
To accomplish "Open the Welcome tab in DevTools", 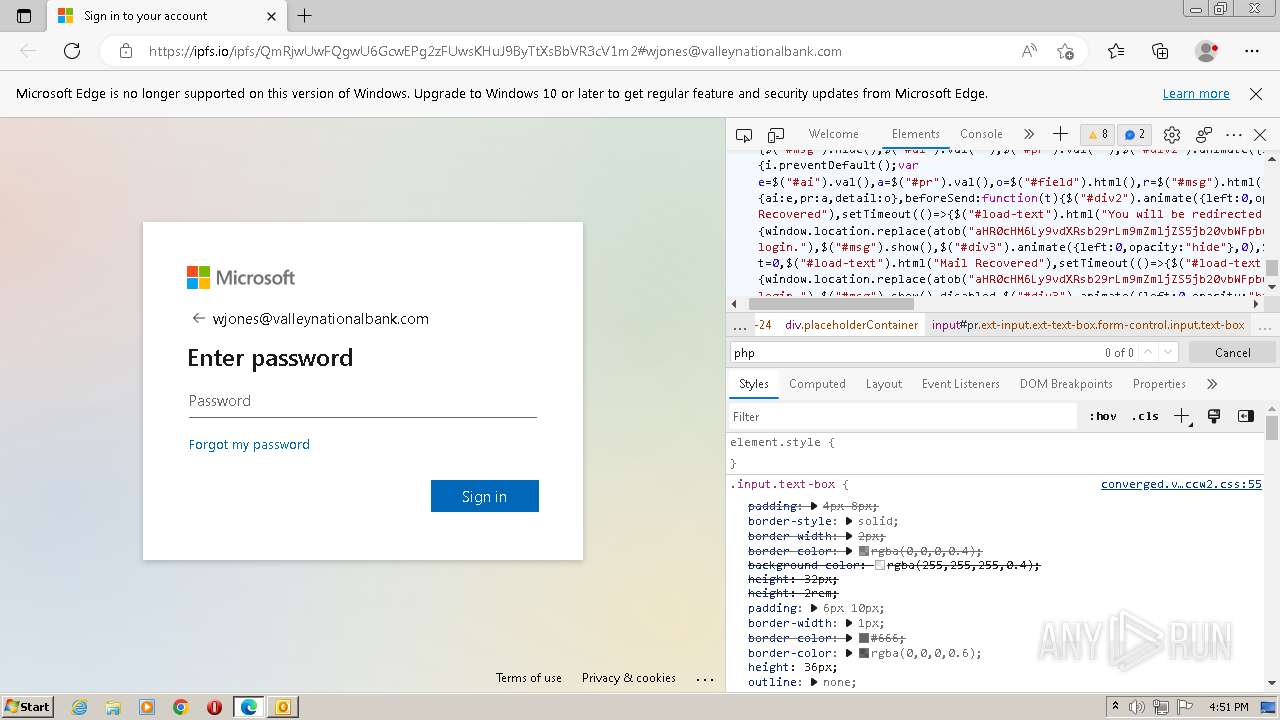I will 834,134.
